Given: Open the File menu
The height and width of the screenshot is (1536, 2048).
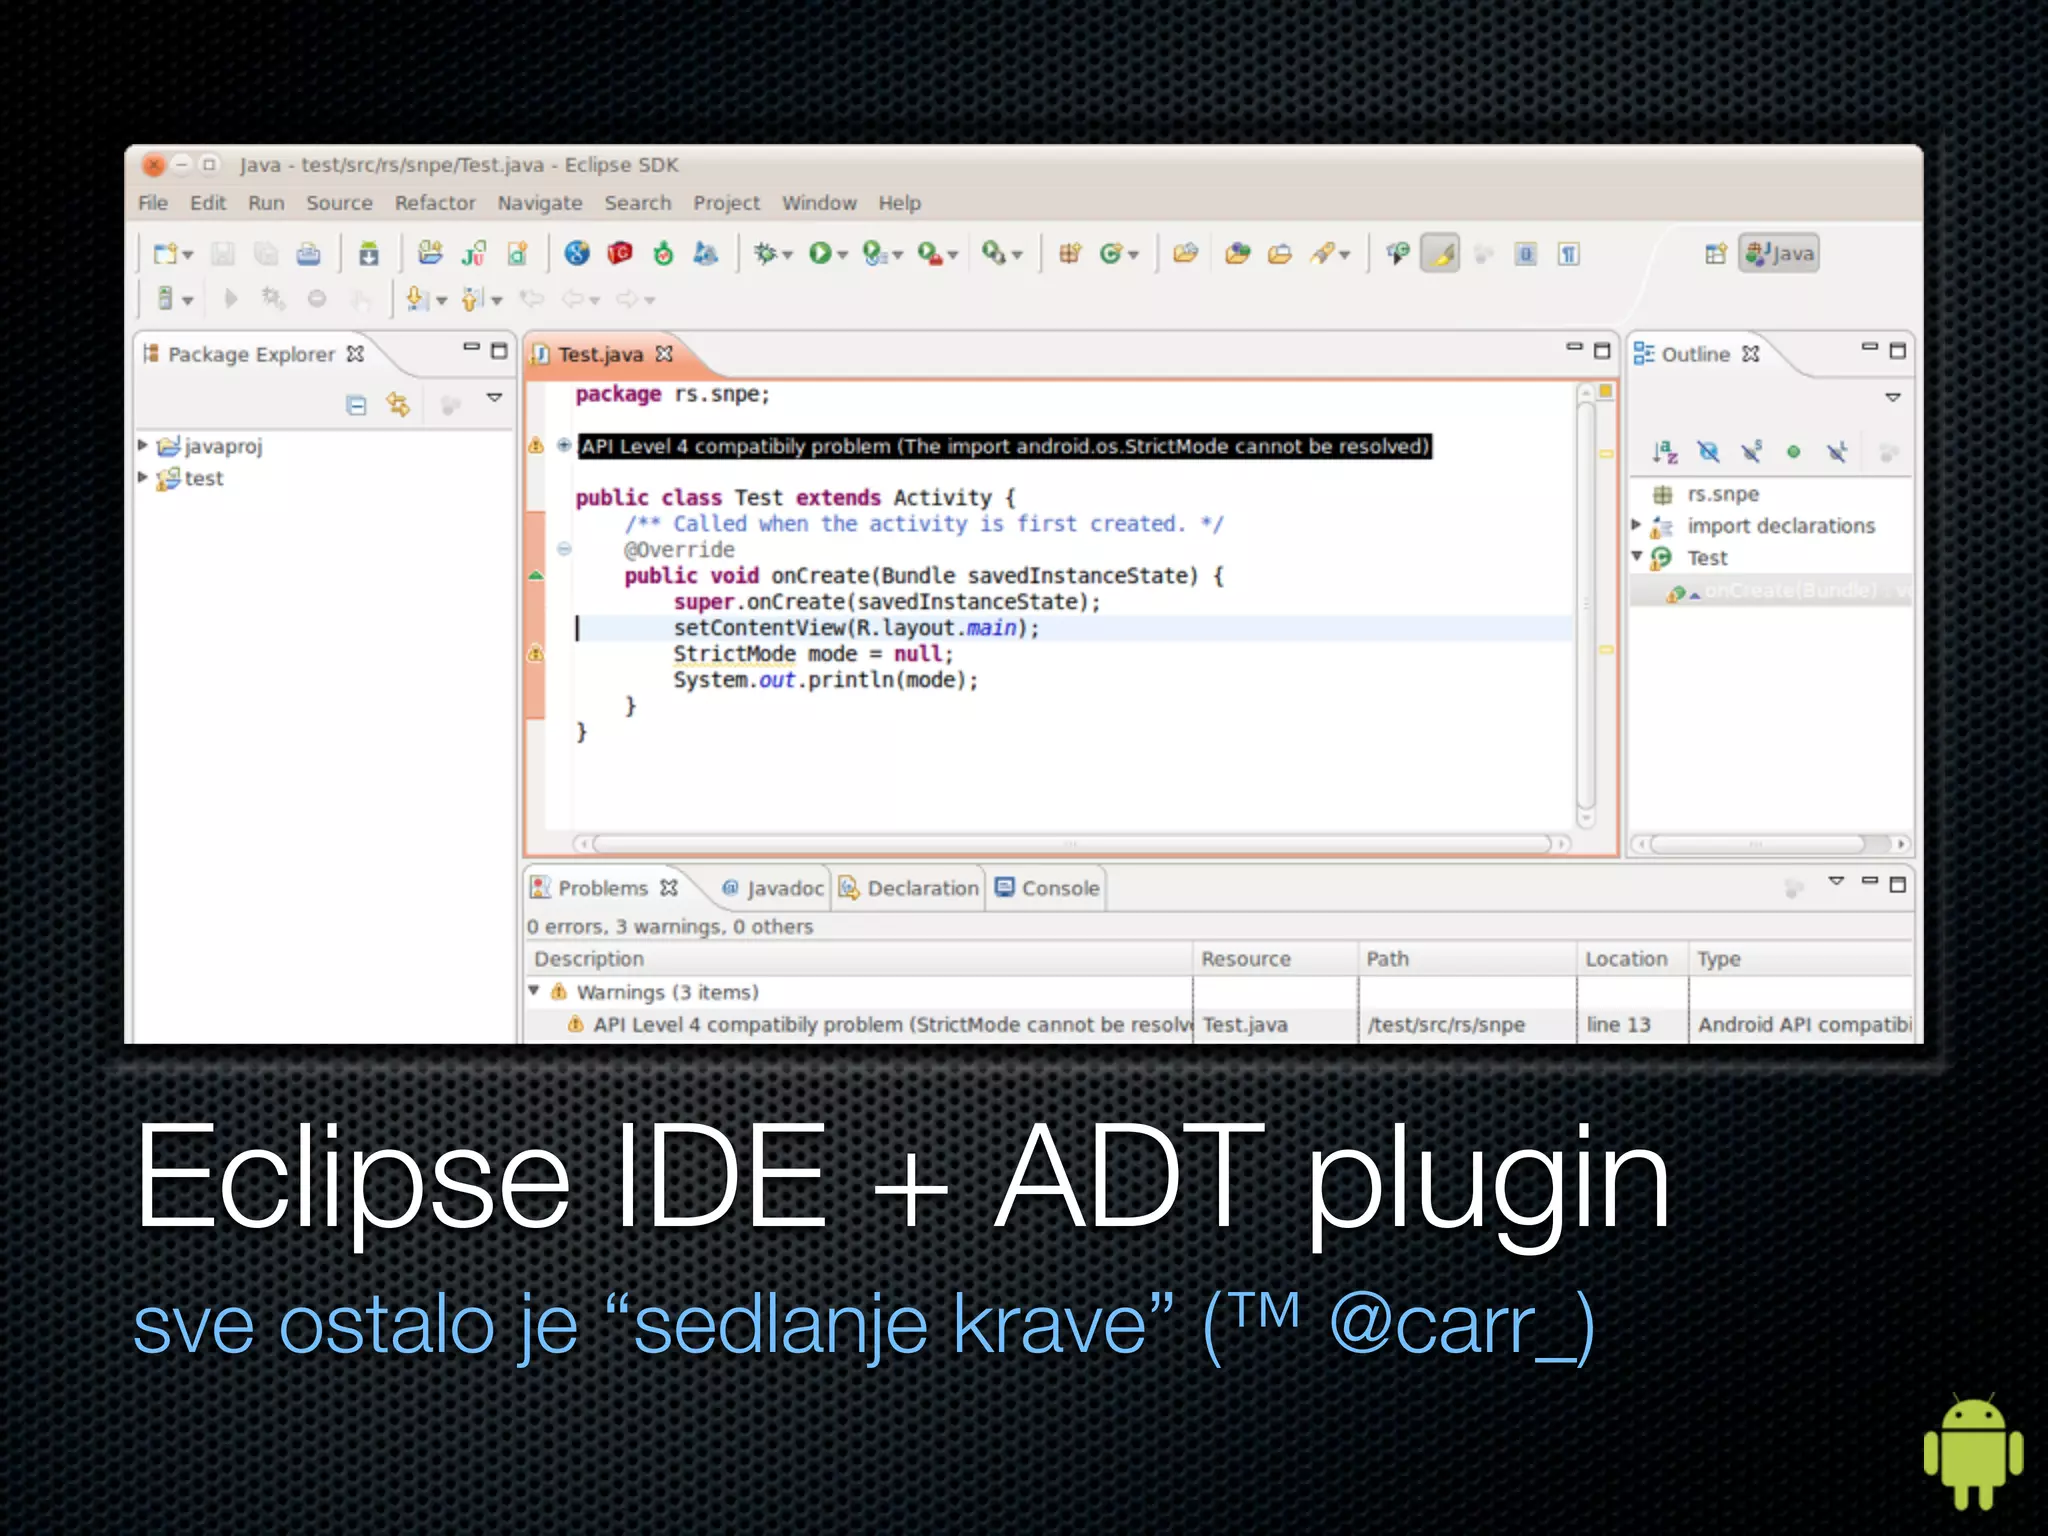Looking at the screenshot, I should click(153, 203).
